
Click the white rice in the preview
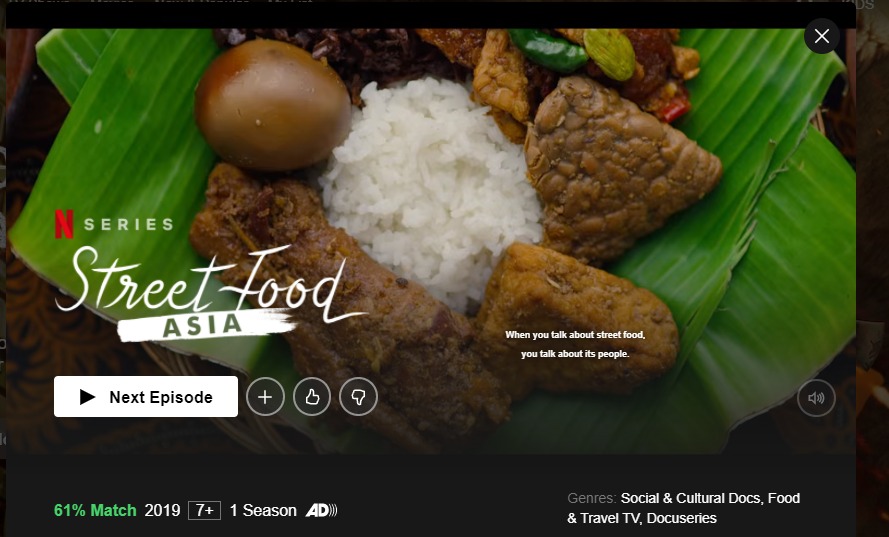coord(431,187)
